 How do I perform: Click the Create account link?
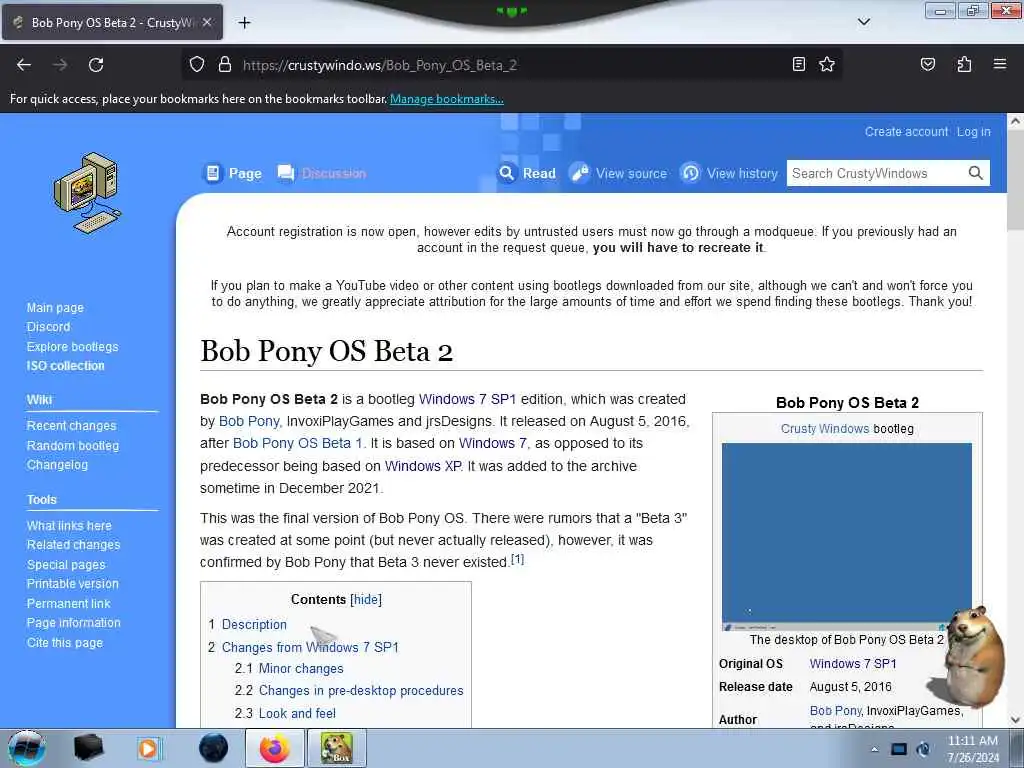906,131
